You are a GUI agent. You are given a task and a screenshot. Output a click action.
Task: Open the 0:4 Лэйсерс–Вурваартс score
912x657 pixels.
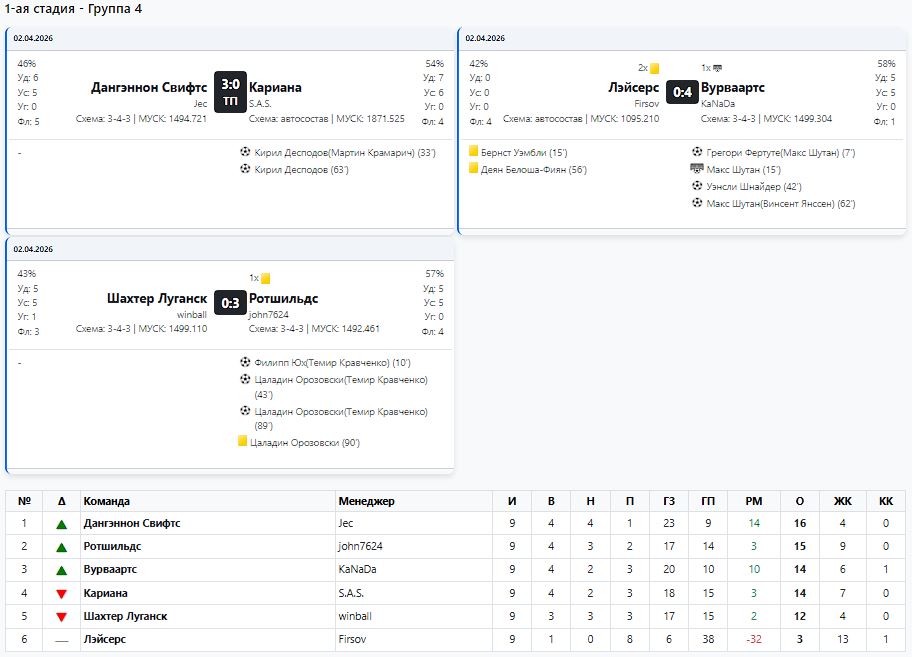click(682, 93)
